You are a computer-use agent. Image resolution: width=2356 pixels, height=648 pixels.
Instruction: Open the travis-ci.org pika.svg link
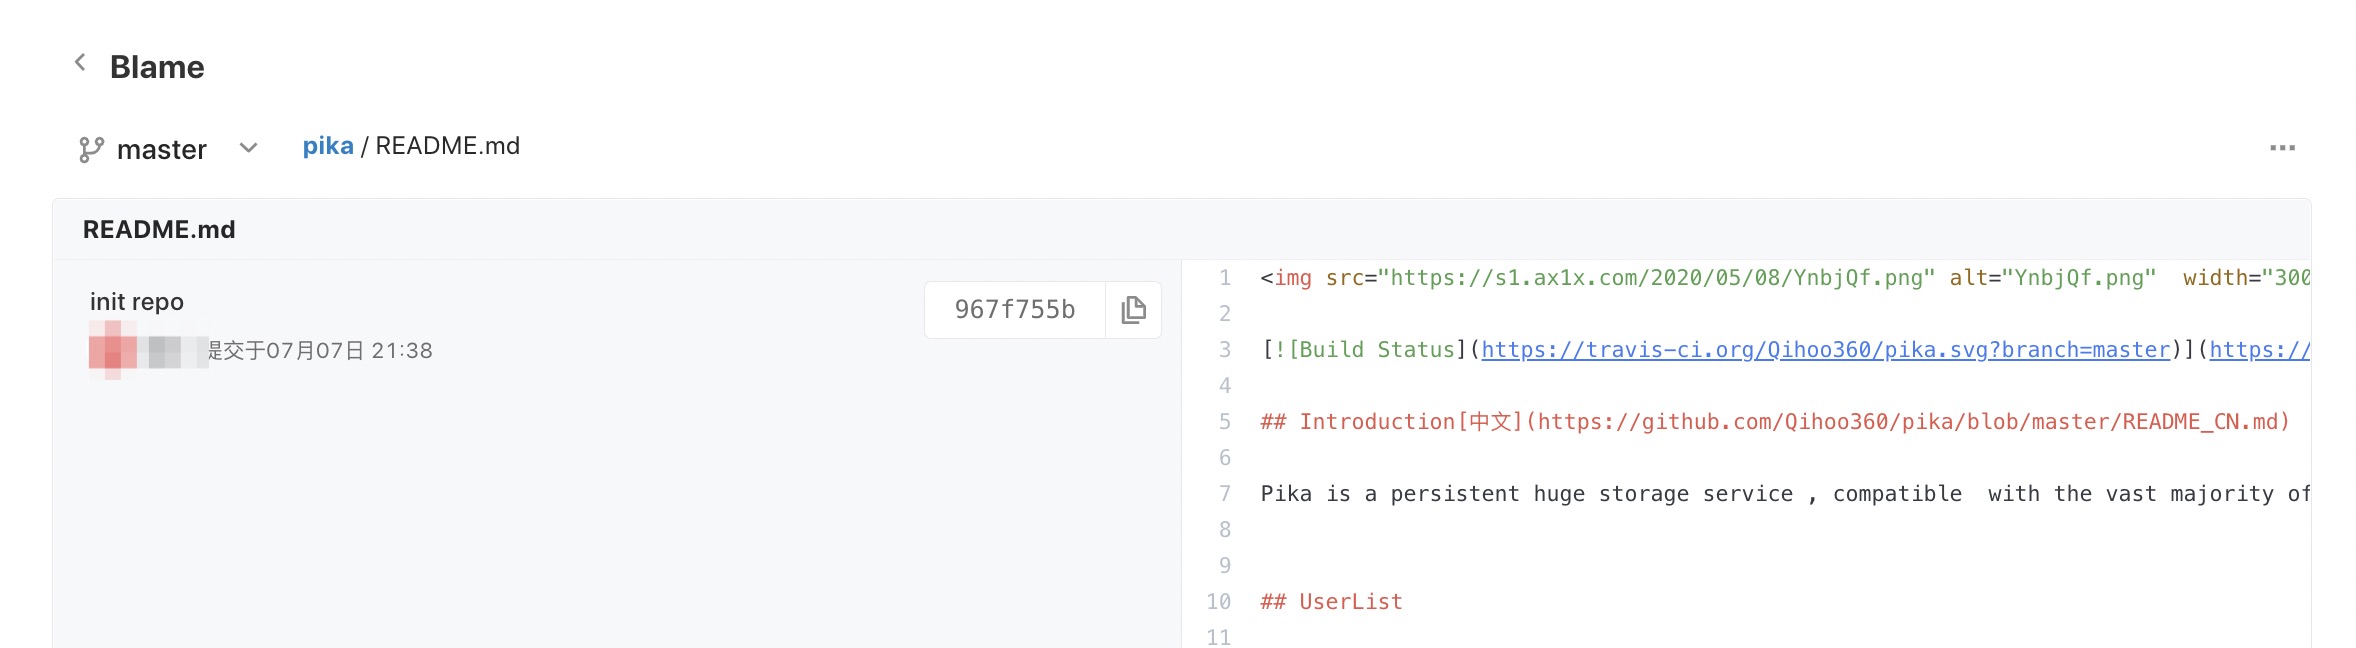click(x=1826, y=350)
